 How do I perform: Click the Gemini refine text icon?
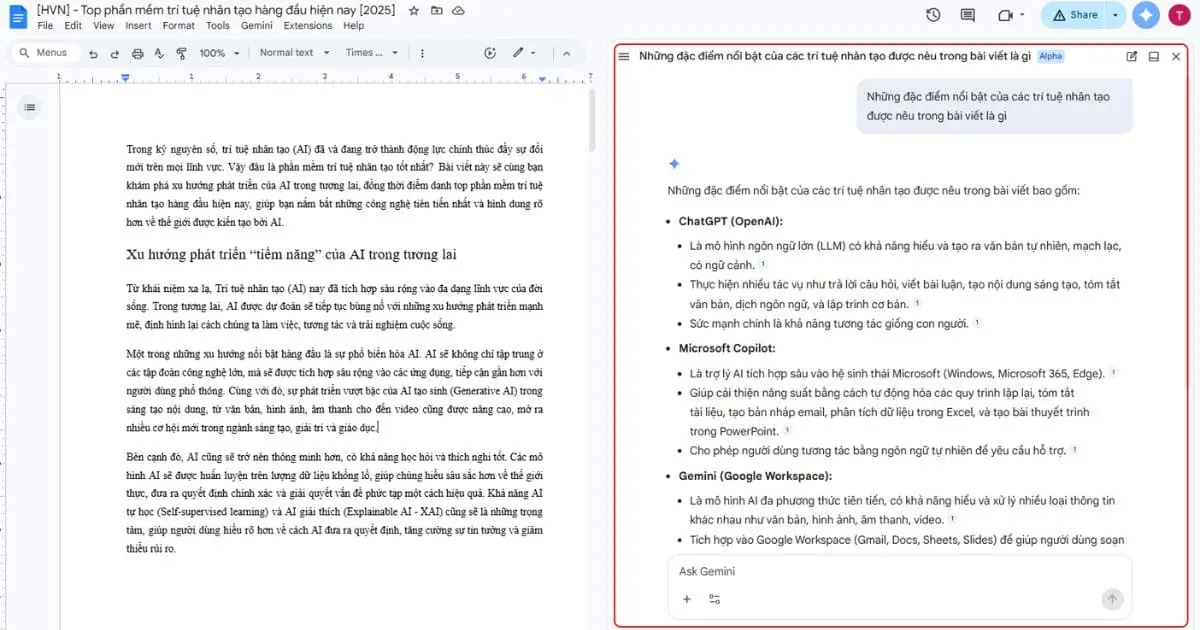(x=489, y=53)
